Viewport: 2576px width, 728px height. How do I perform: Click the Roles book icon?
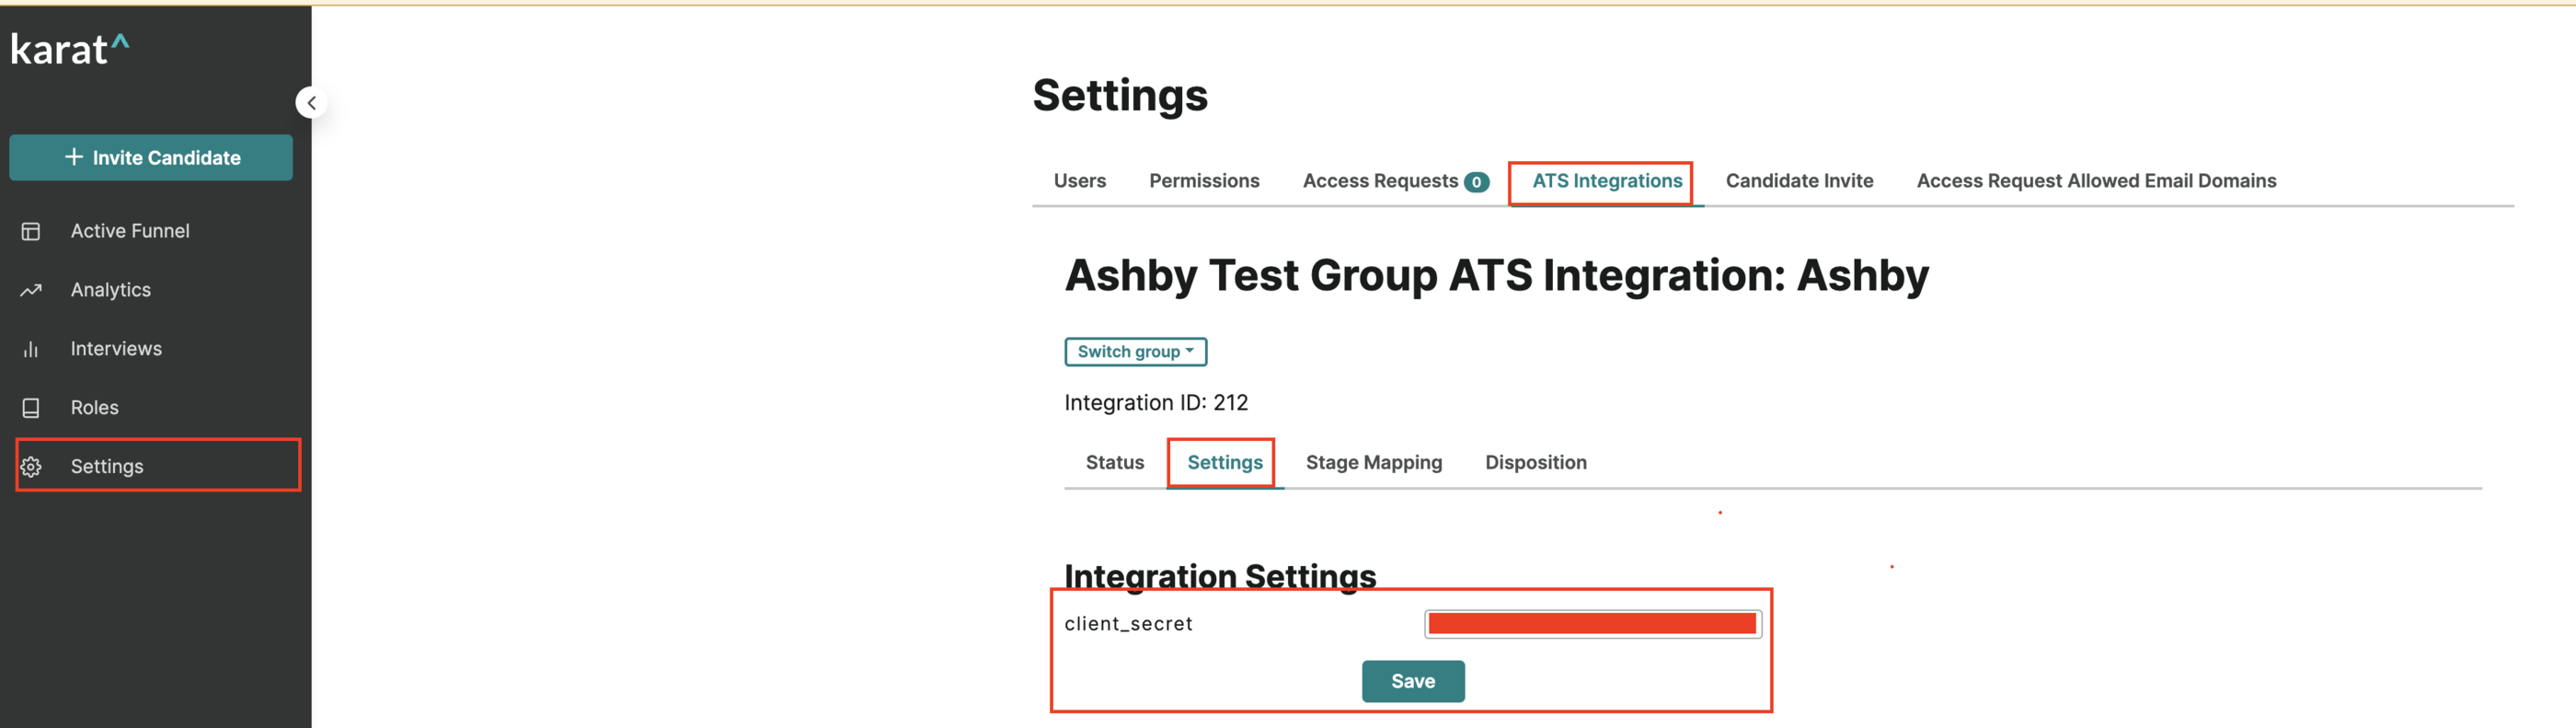(31, 408)
